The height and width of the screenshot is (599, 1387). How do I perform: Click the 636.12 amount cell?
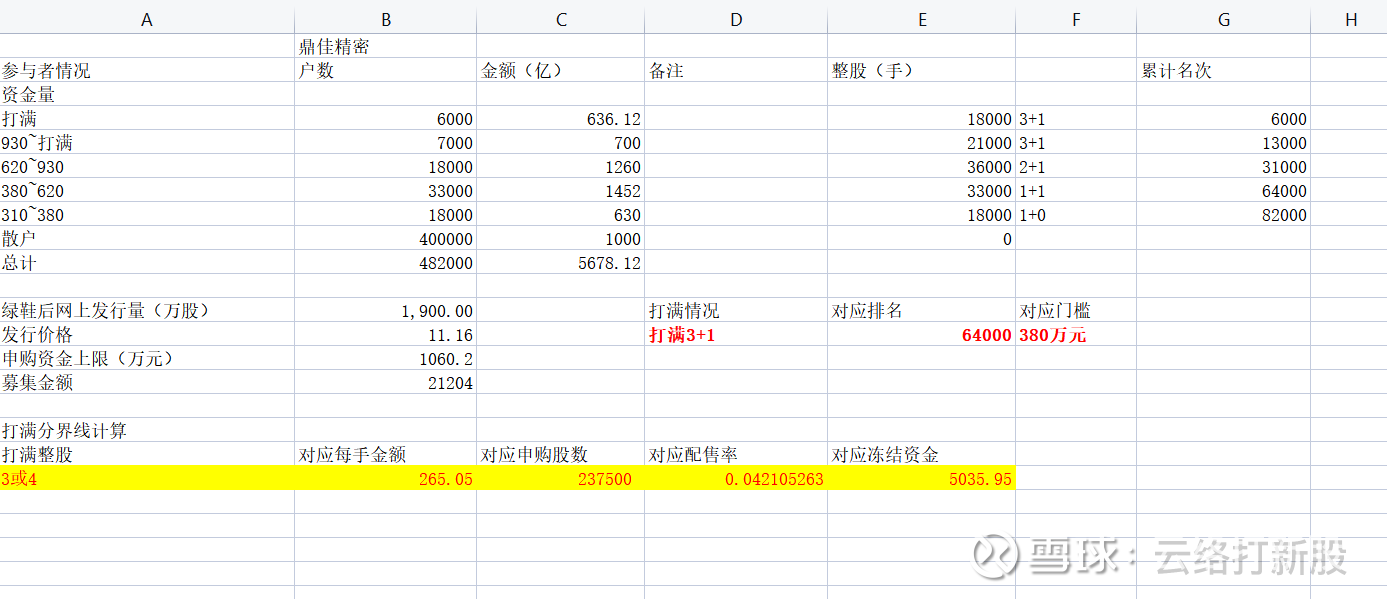point(561,118)
